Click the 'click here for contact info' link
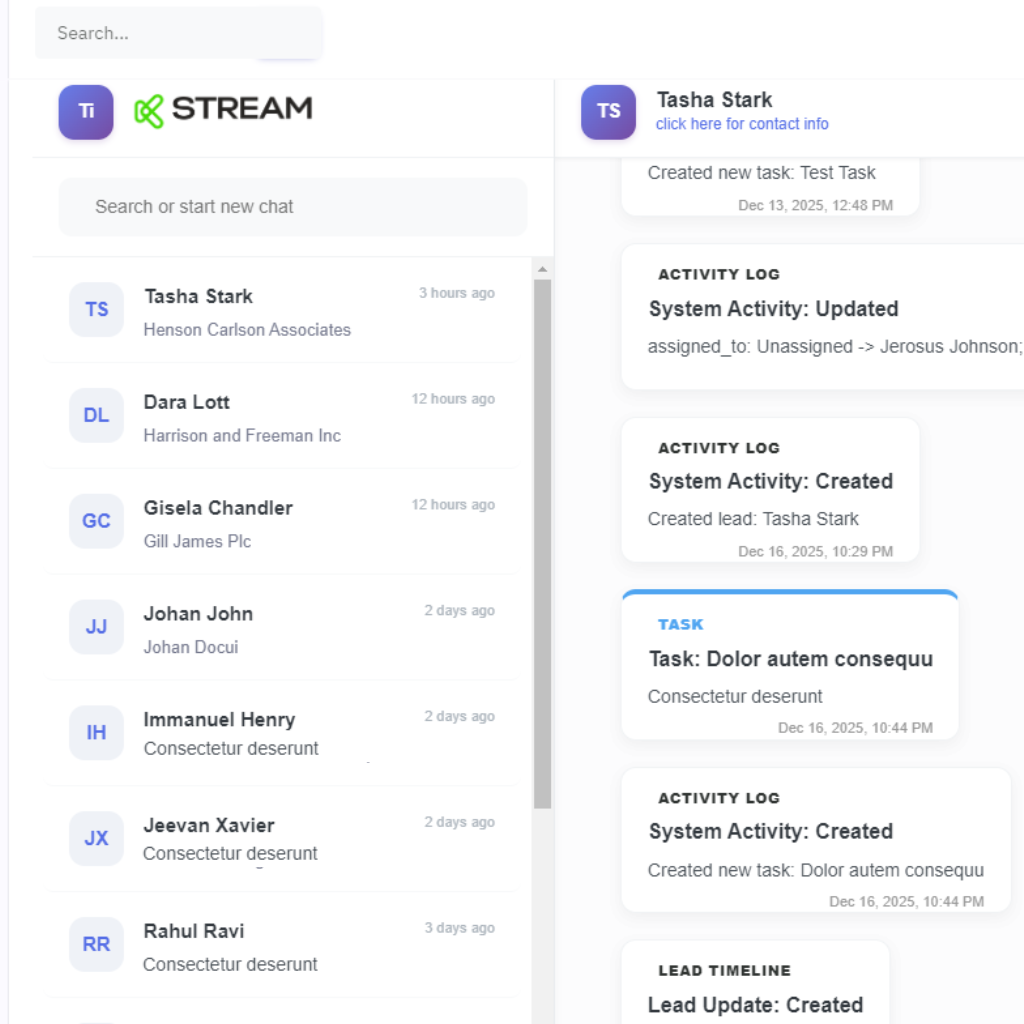Screen dimensions: 1024x1024 tap(742, 124)
